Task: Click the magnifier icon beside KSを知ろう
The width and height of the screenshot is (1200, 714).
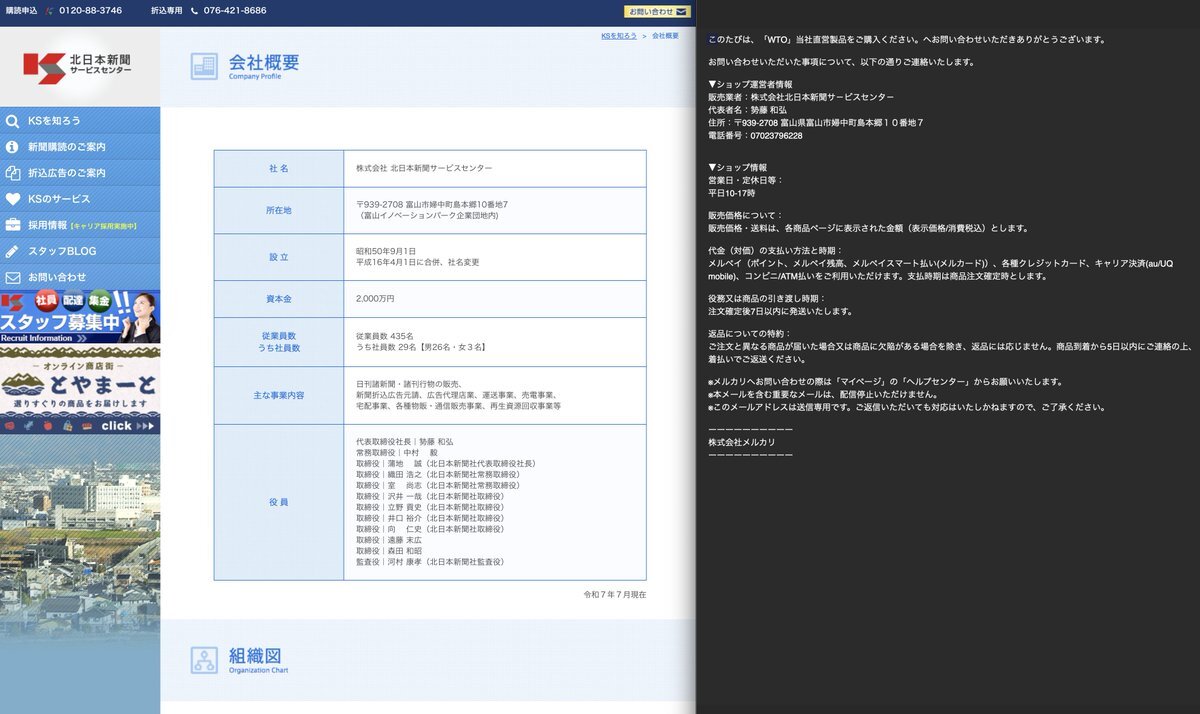Action: [13, 121]
